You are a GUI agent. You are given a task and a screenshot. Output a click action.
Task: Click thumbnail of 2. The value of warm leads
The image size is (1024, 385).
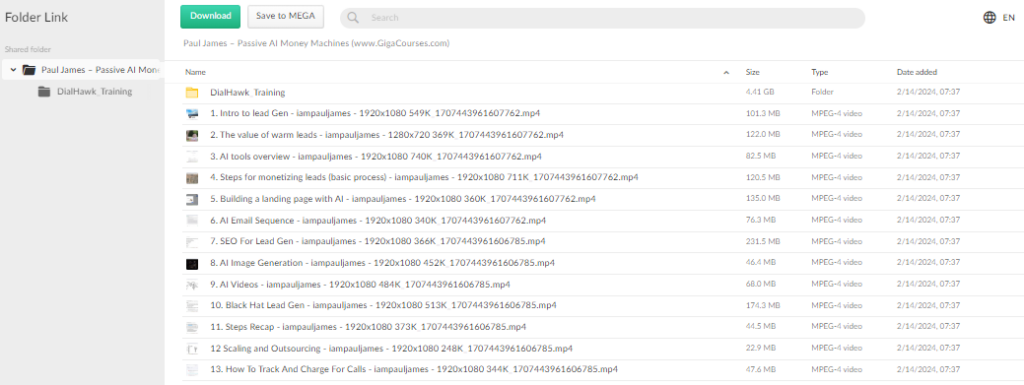[x=191, y=135]
